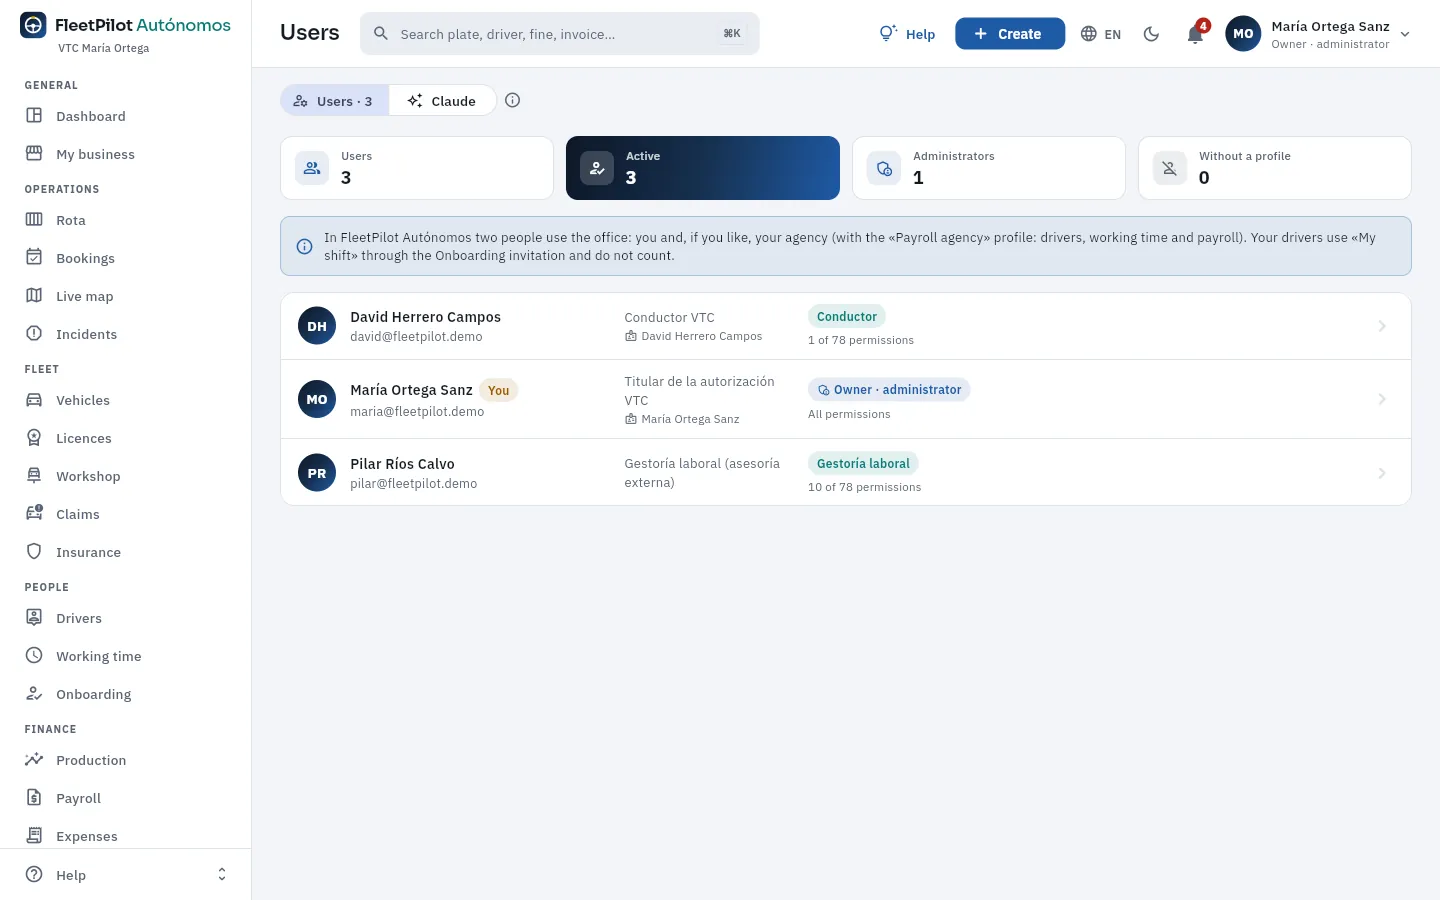Screen dimensions: 1440x900
Task: Expand the María Ortega Sanz account menu
Action: click(1318, 34)
